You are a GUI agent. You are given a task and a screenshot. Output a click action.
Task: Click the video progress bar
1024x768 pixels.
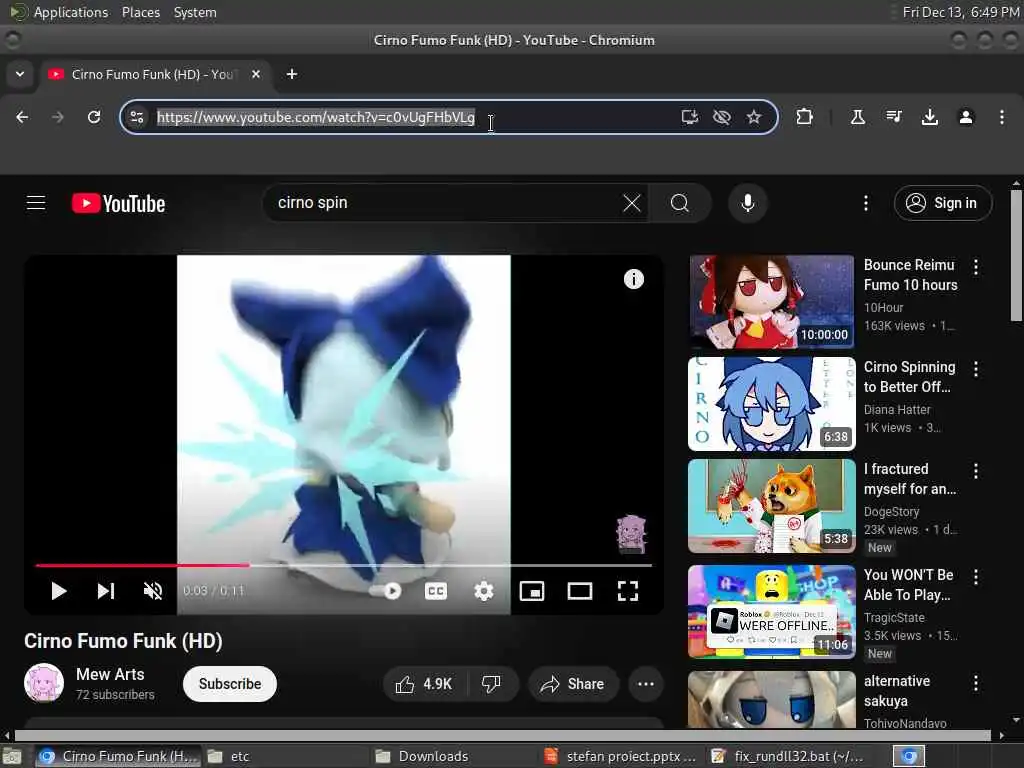(344, 566)
